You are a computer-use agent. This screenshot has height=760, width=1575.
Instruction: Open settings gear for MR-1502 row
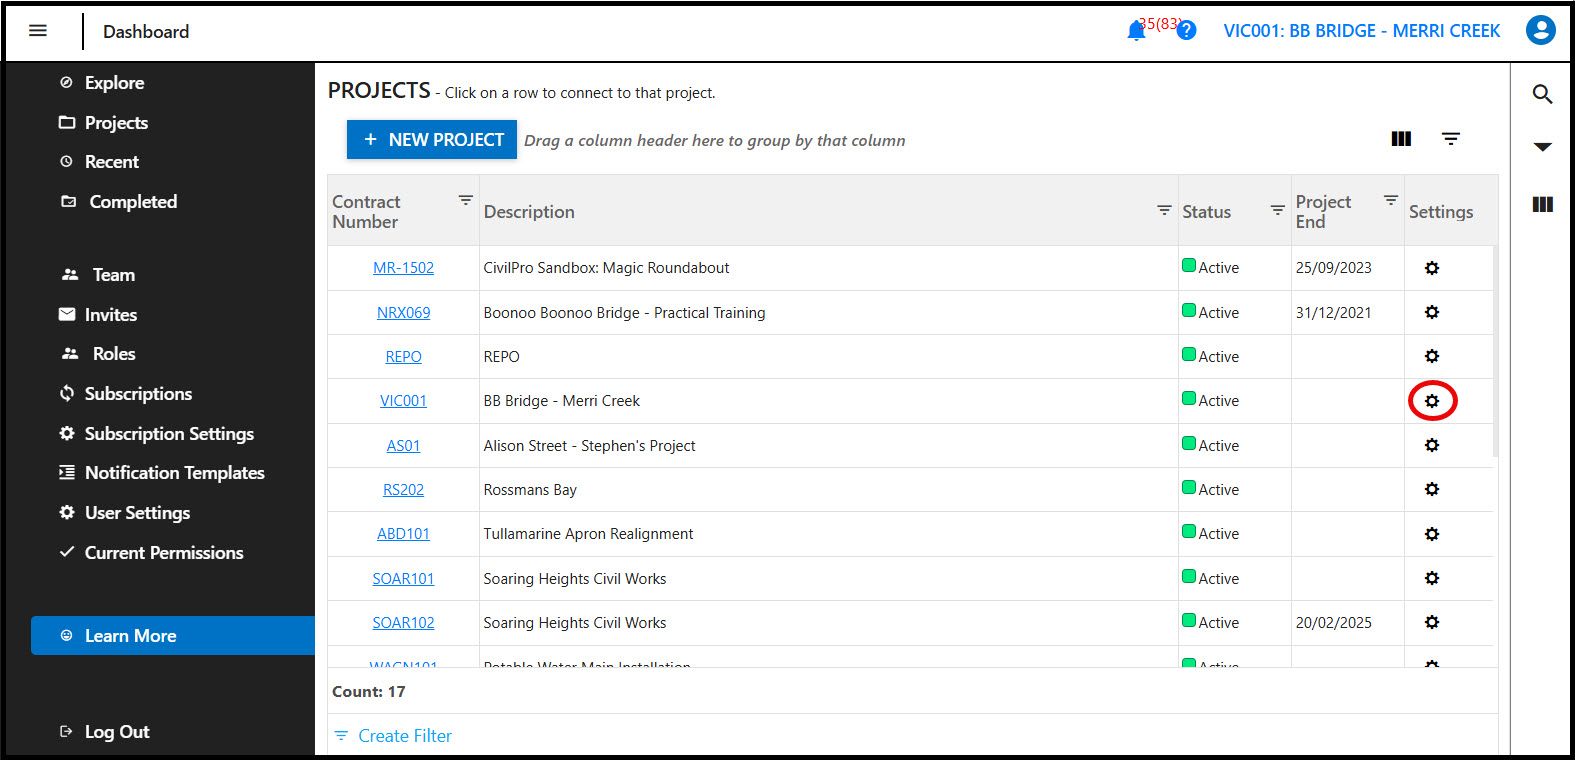click(1432, 268)
